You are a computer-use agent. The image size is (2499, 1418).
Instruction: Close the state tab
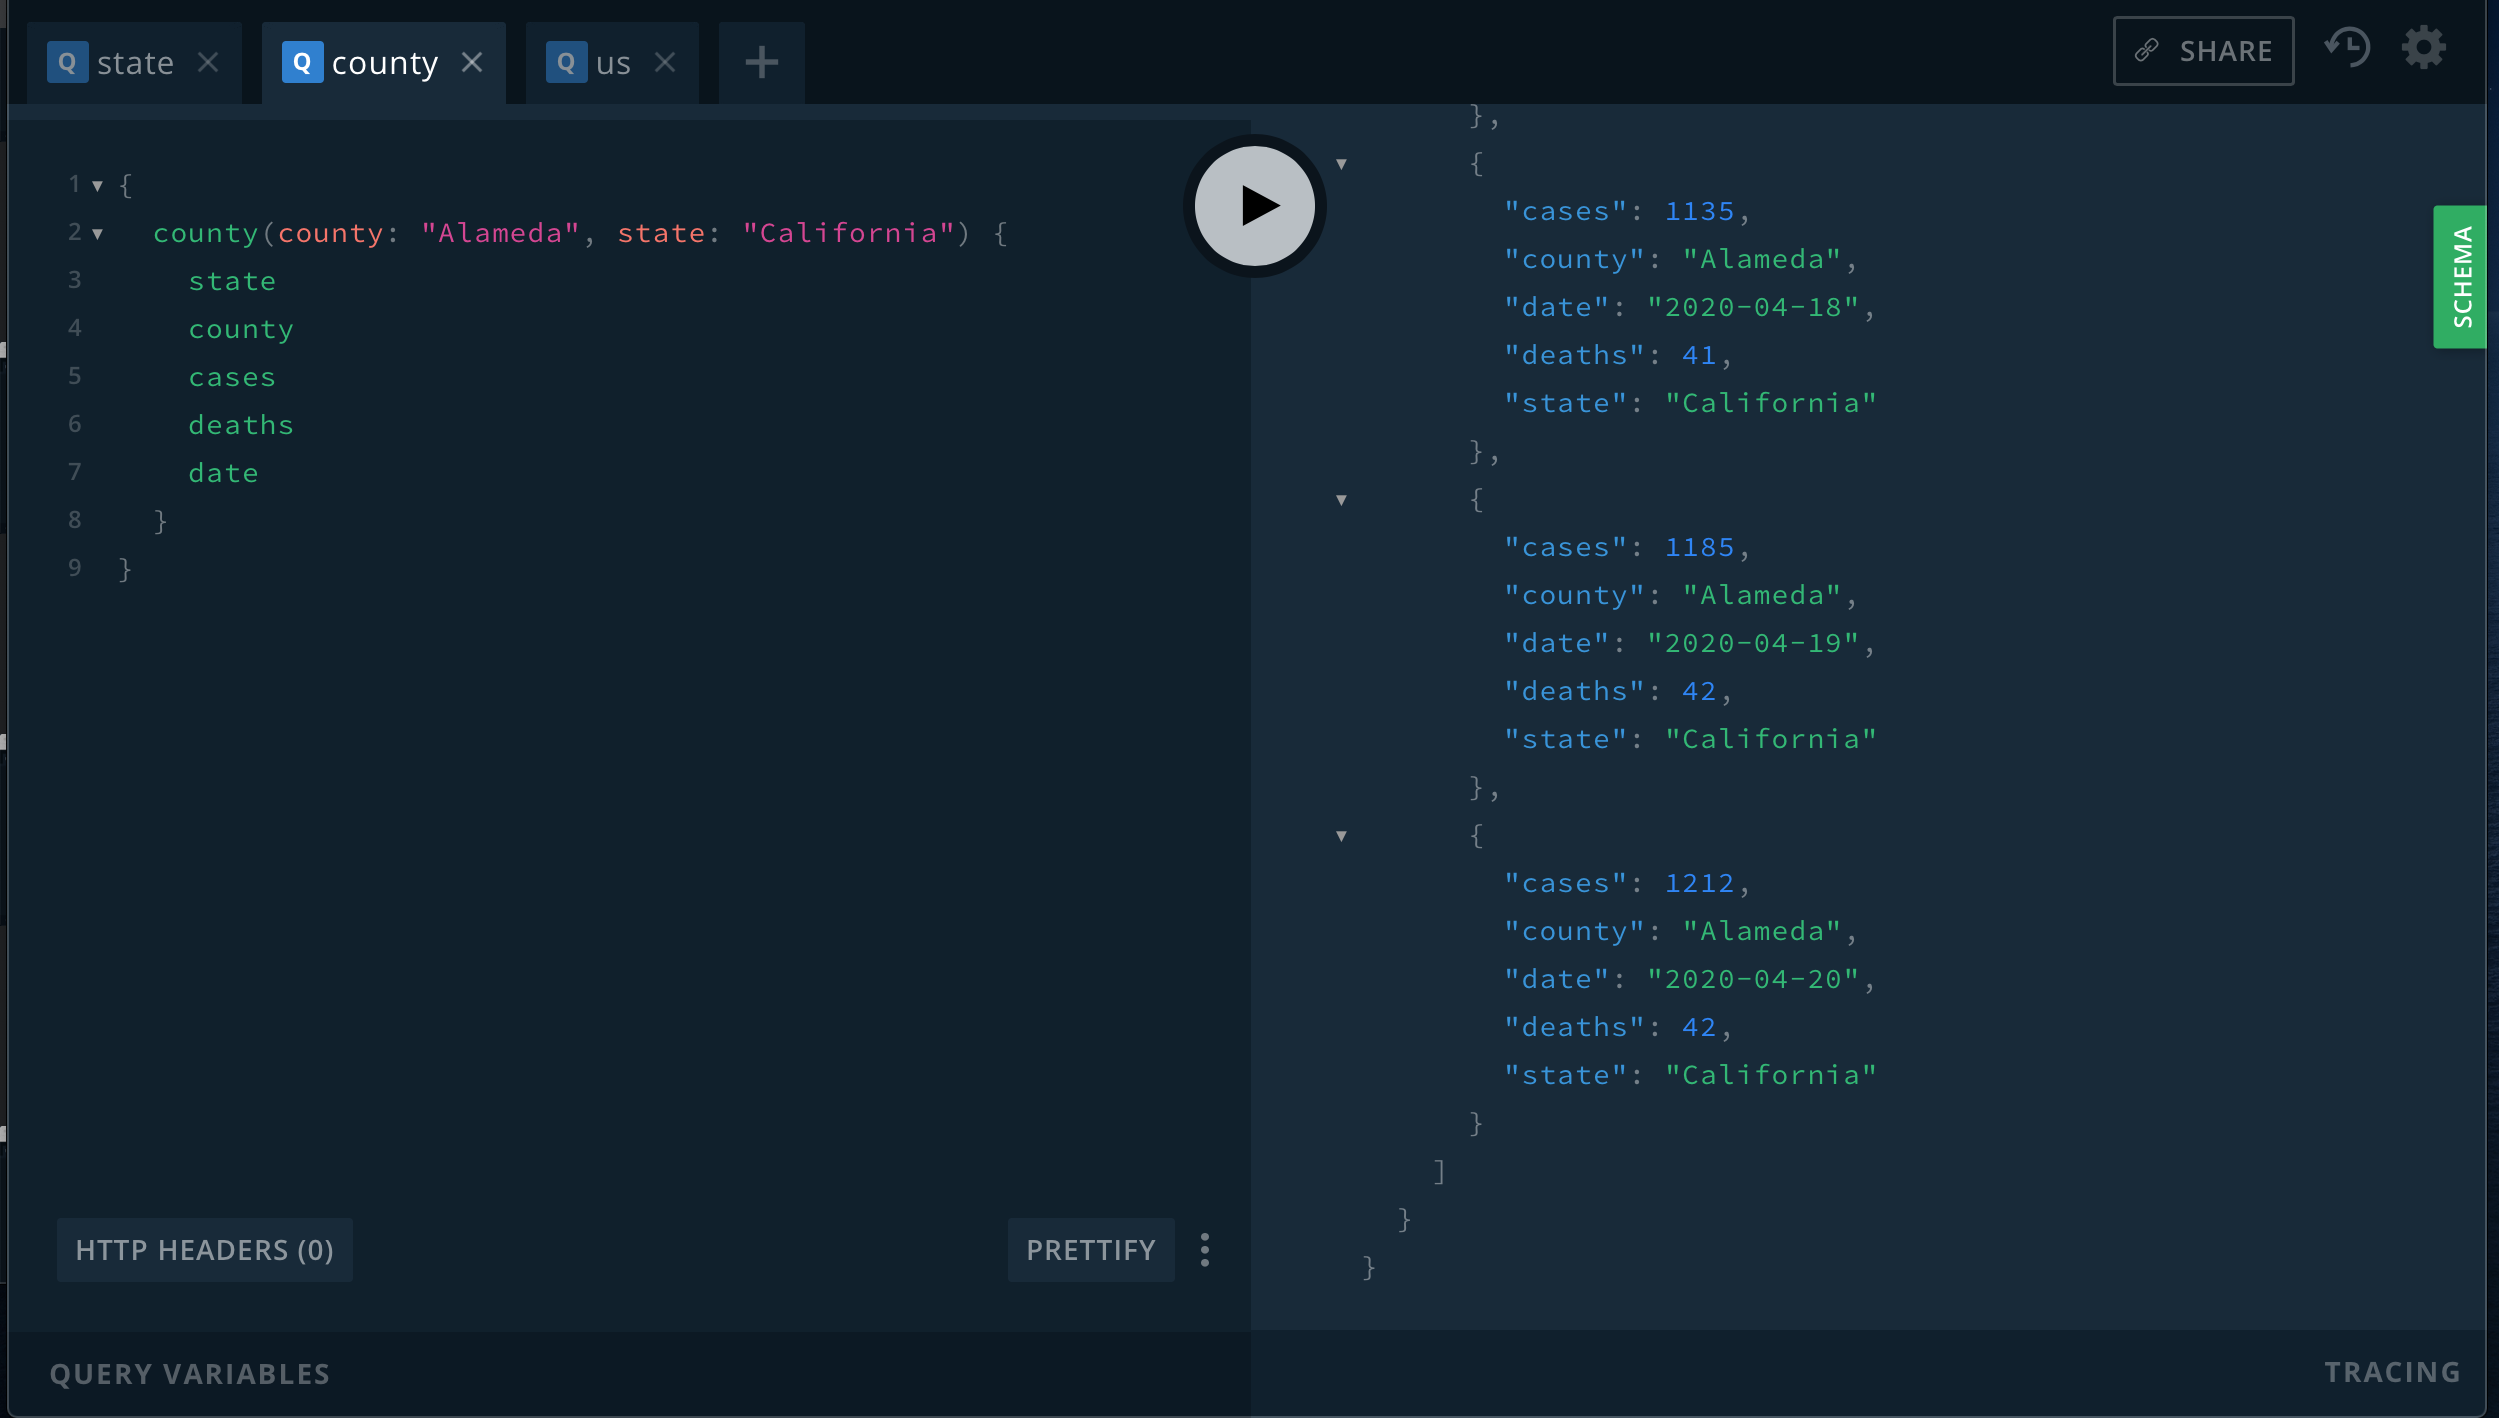[208, 62]
